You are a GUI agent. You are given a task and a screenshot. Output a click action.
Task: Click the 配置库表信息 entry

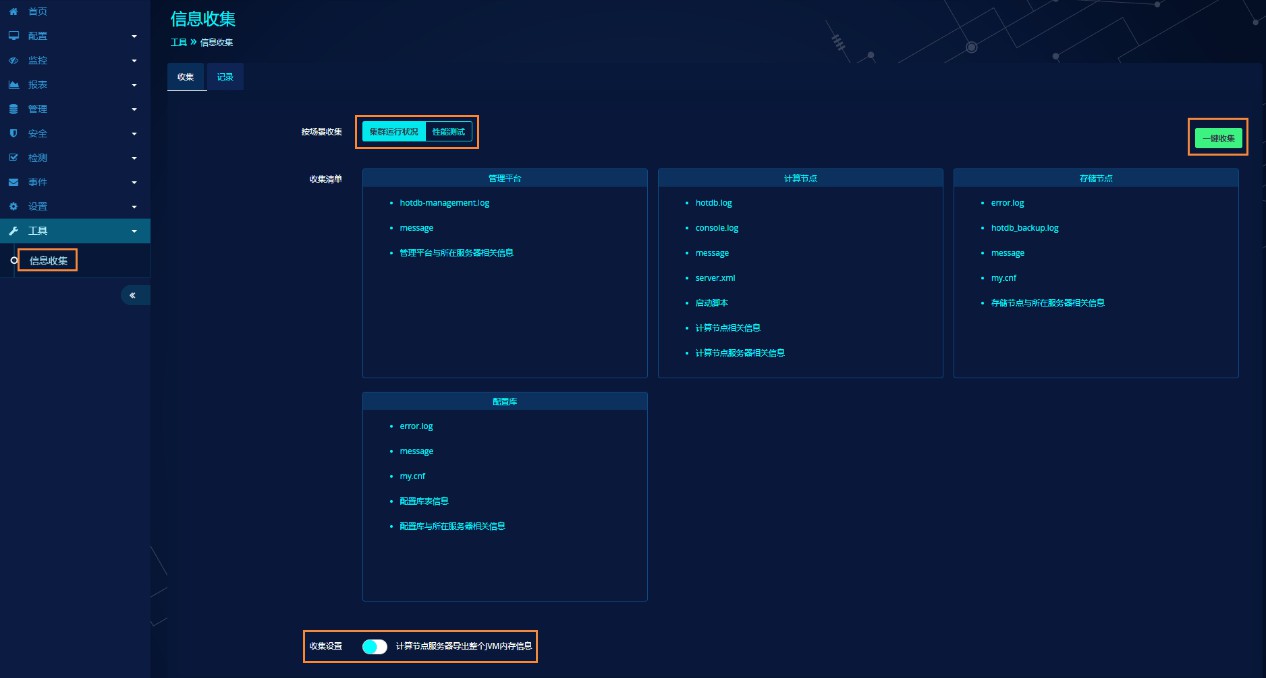click(x=425, y=501)
